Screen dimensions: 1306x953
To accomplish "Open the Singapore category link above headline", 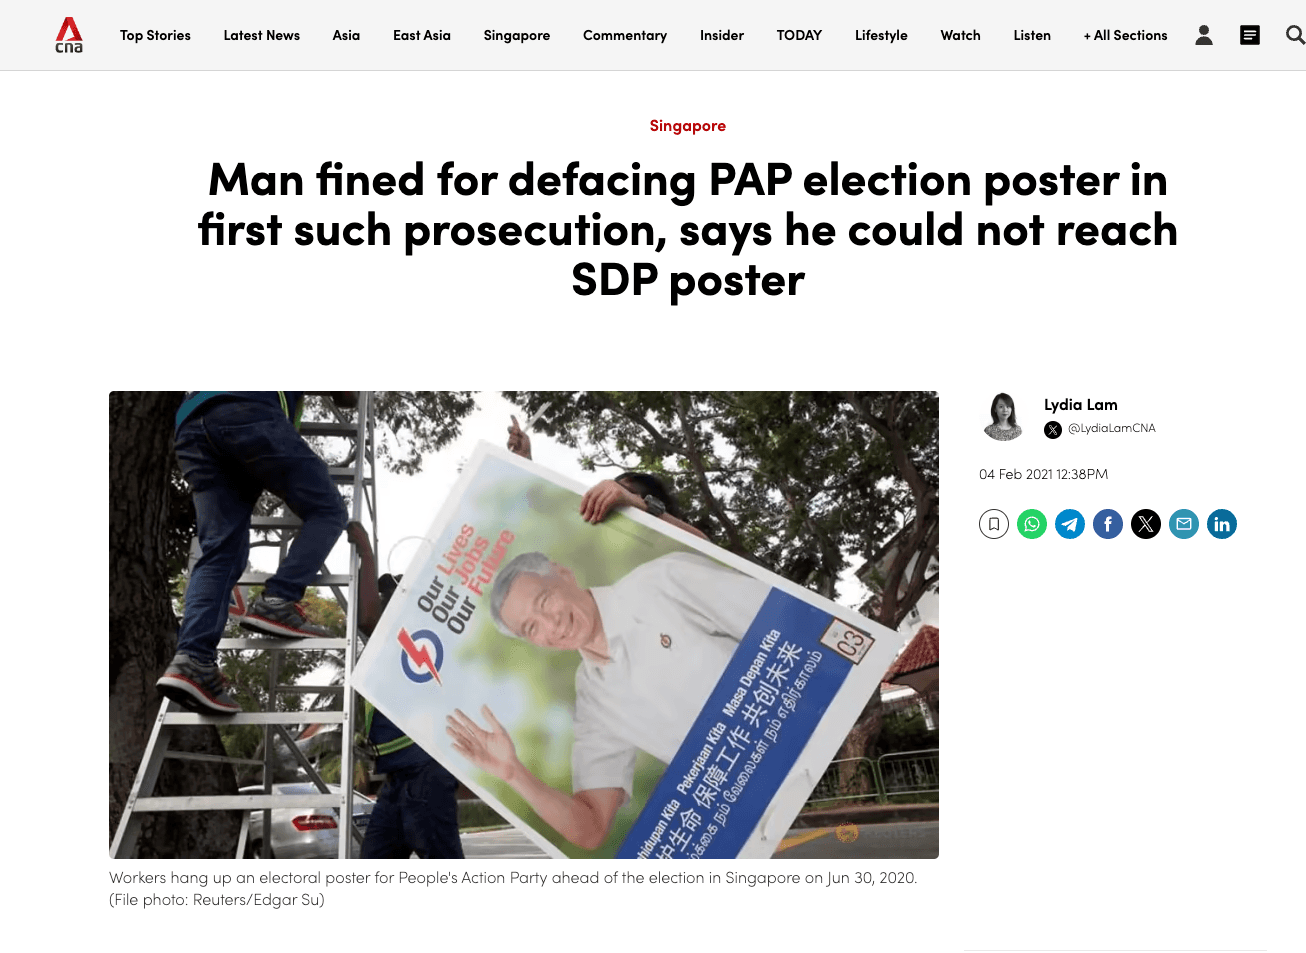I will tap(688, 126).
